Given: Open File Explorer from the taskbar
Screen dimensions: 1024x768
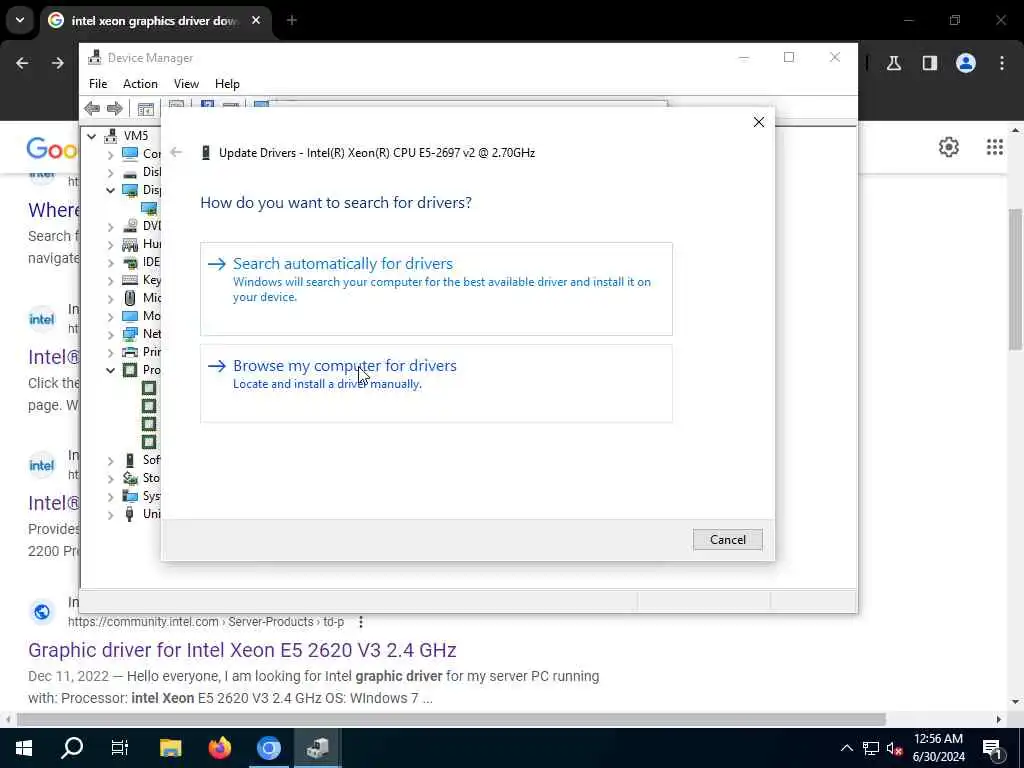Looking at the screenshot, I should click(x=170, y=748).
